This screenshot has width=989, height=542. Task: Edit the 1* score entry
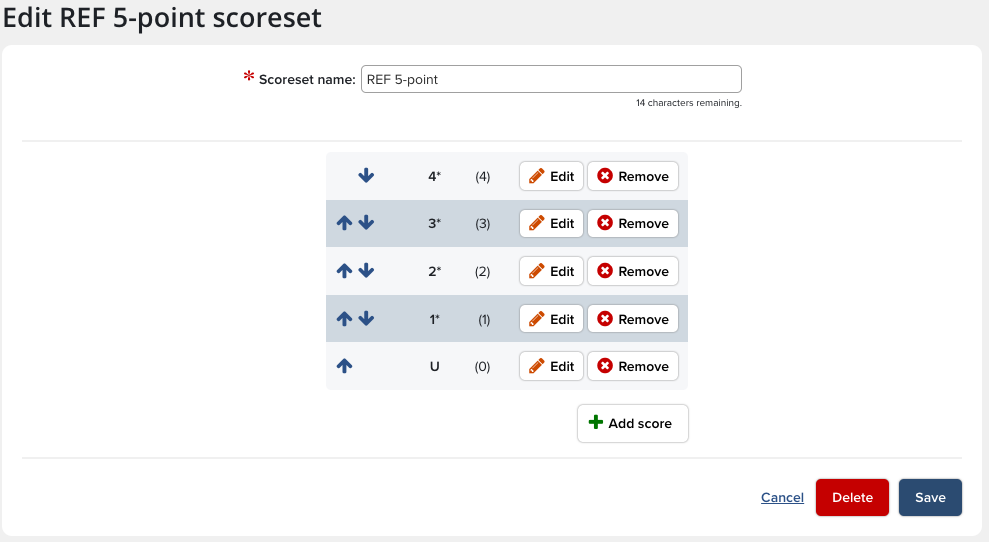pos(551,319)
